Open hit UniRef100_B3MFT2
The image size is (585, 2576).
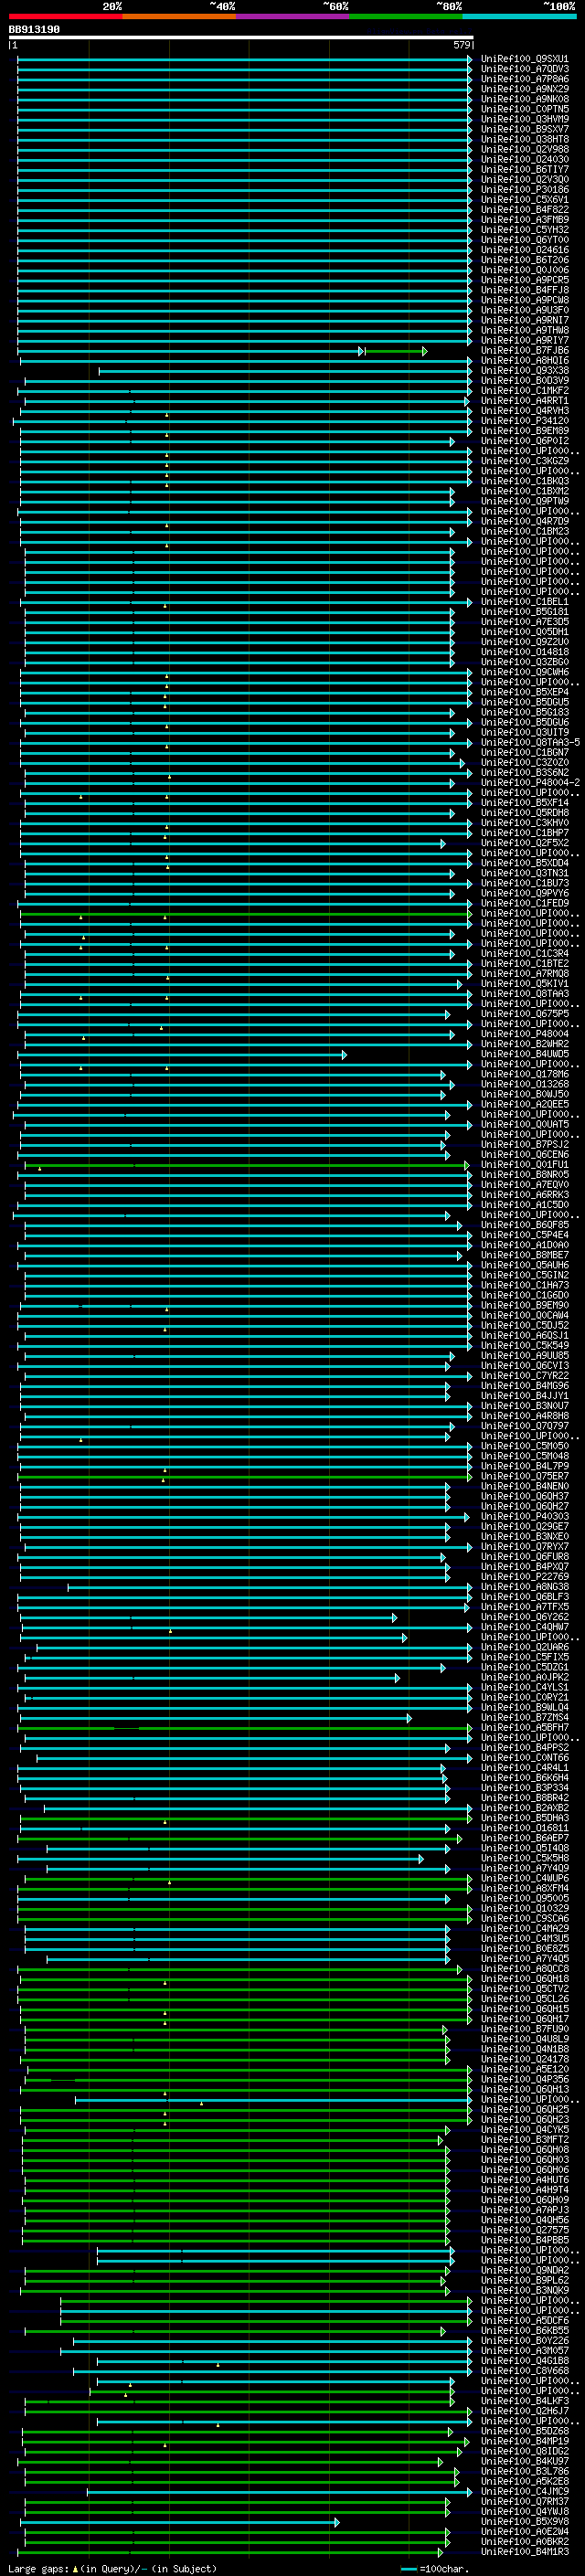(x=524, y=2139)
